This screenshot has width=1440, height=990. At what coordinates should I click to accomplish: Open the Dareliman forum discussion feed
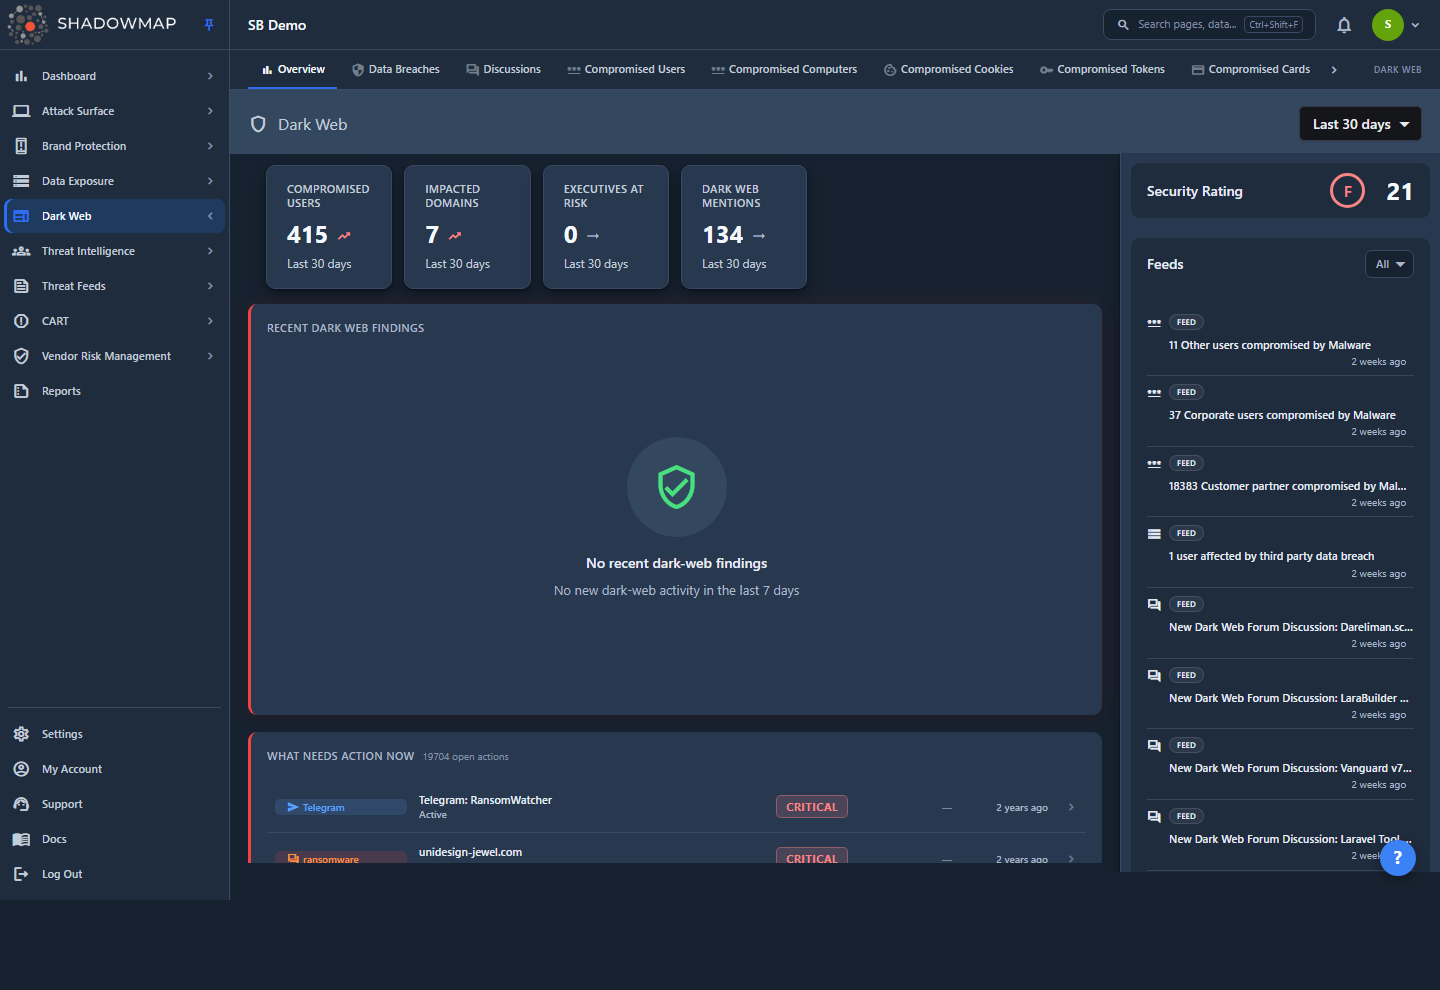[1280, 625]
